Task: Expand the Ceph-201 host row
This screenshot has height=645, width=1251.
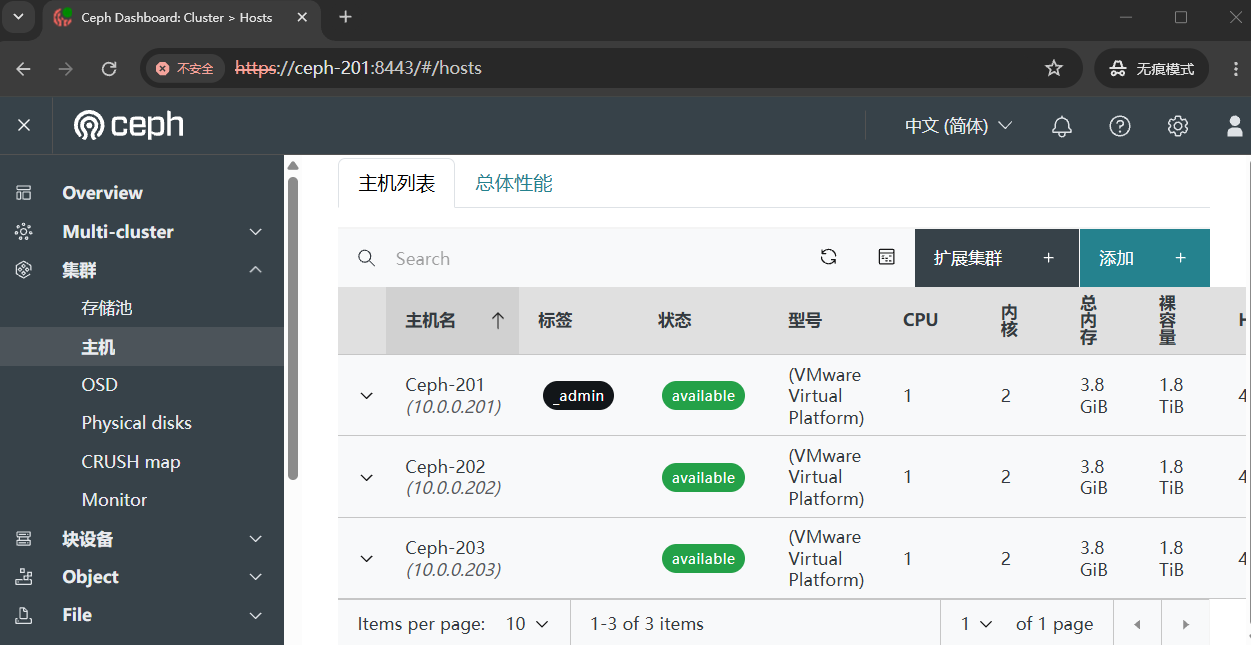Action: click(366, 396)
